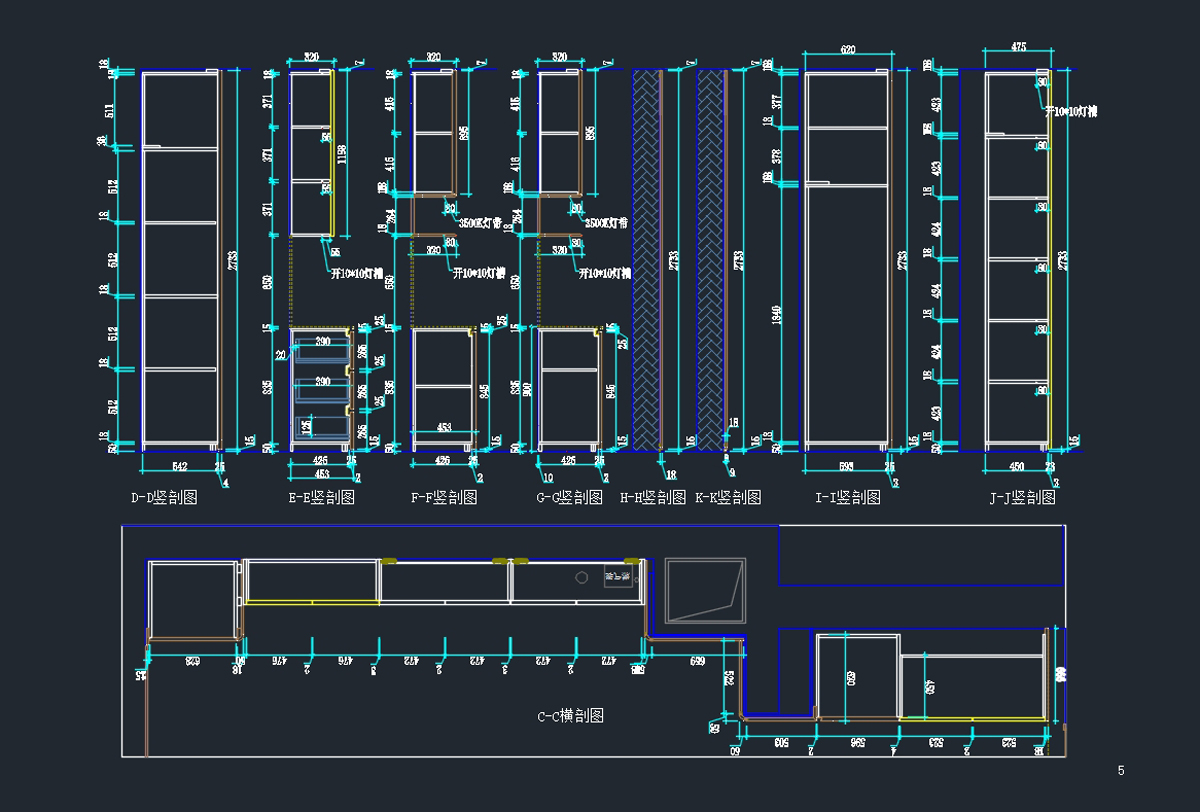The width and height of the screenshot is (1200, 812).
Task: Select the G-G竖剖图 title text
Action: (569, 498)
